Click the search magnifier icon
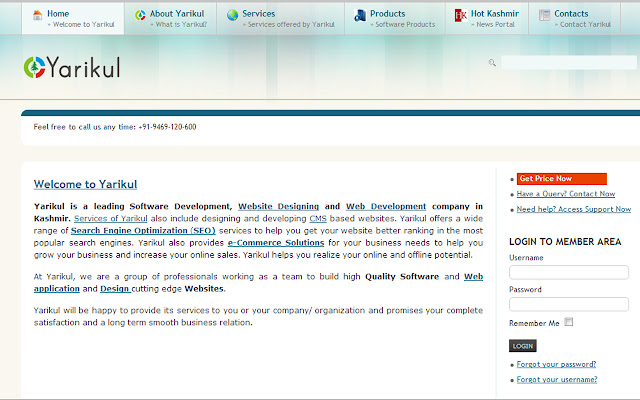This screenshot has width=640, height=400. coord(492,62)
